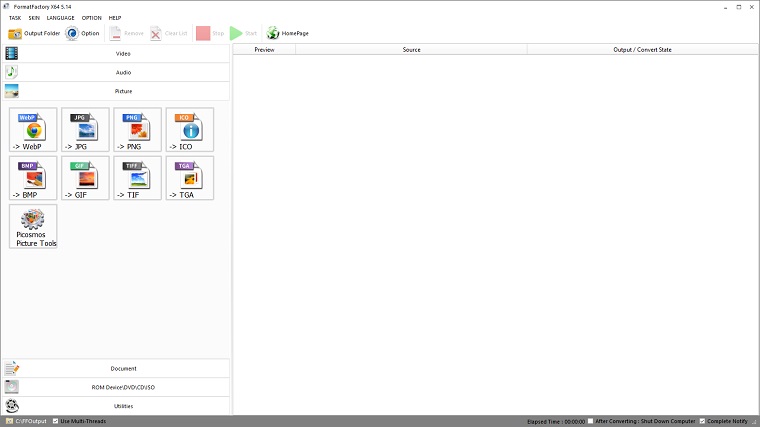
Task: Open the -> PNG conversion tool
Action: pyautogui.click(x=138, y=129)
